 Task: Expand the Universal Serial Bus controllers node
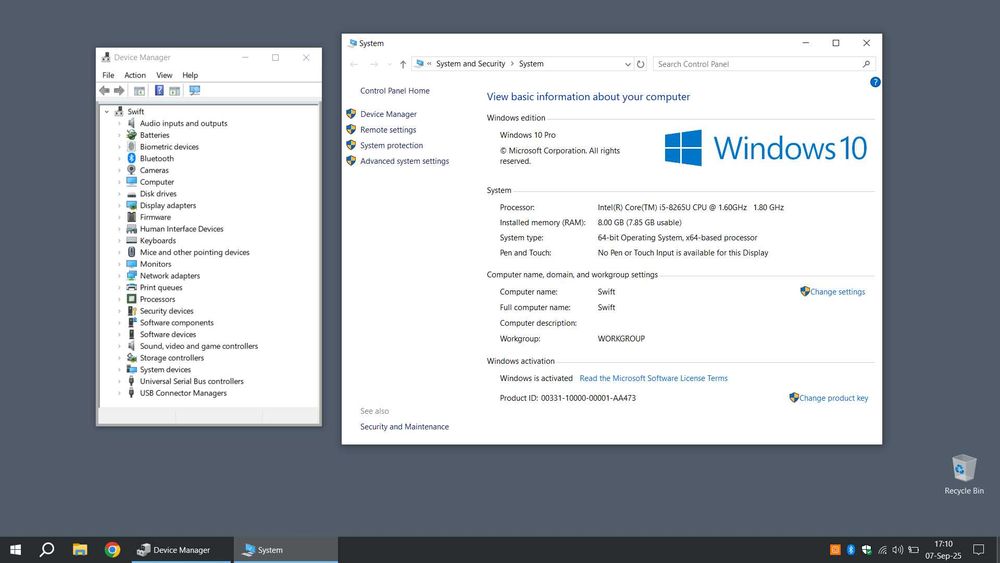tap(119, 381)
